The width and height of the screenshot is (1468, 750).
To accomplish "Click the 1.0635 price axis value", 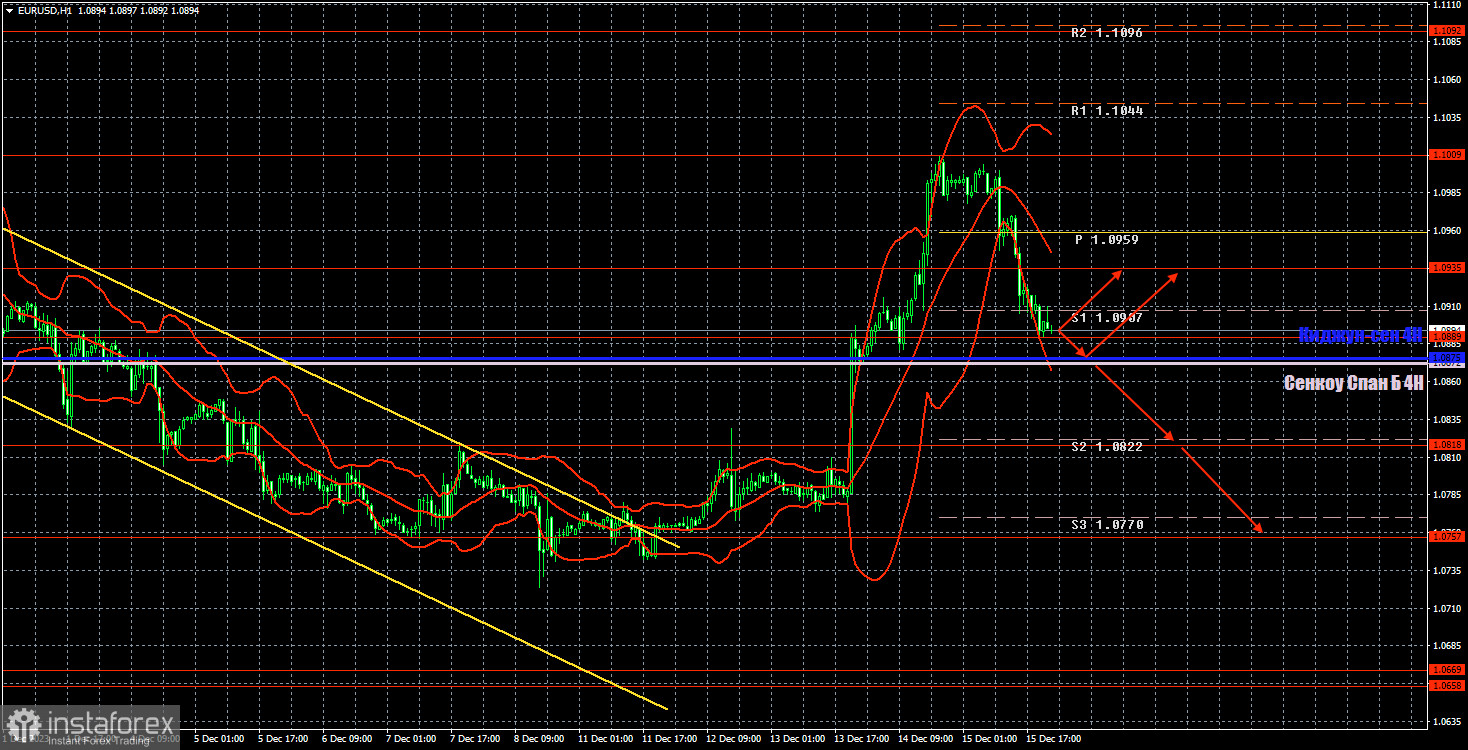I will [x=1448, y=721].
